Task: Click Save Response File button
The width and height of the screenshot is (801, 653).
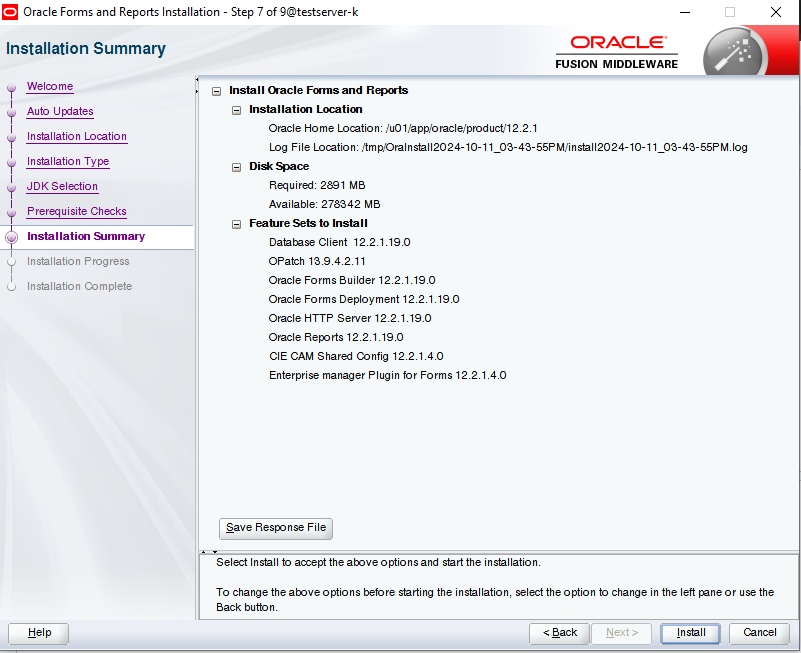Action: [276, 528]
